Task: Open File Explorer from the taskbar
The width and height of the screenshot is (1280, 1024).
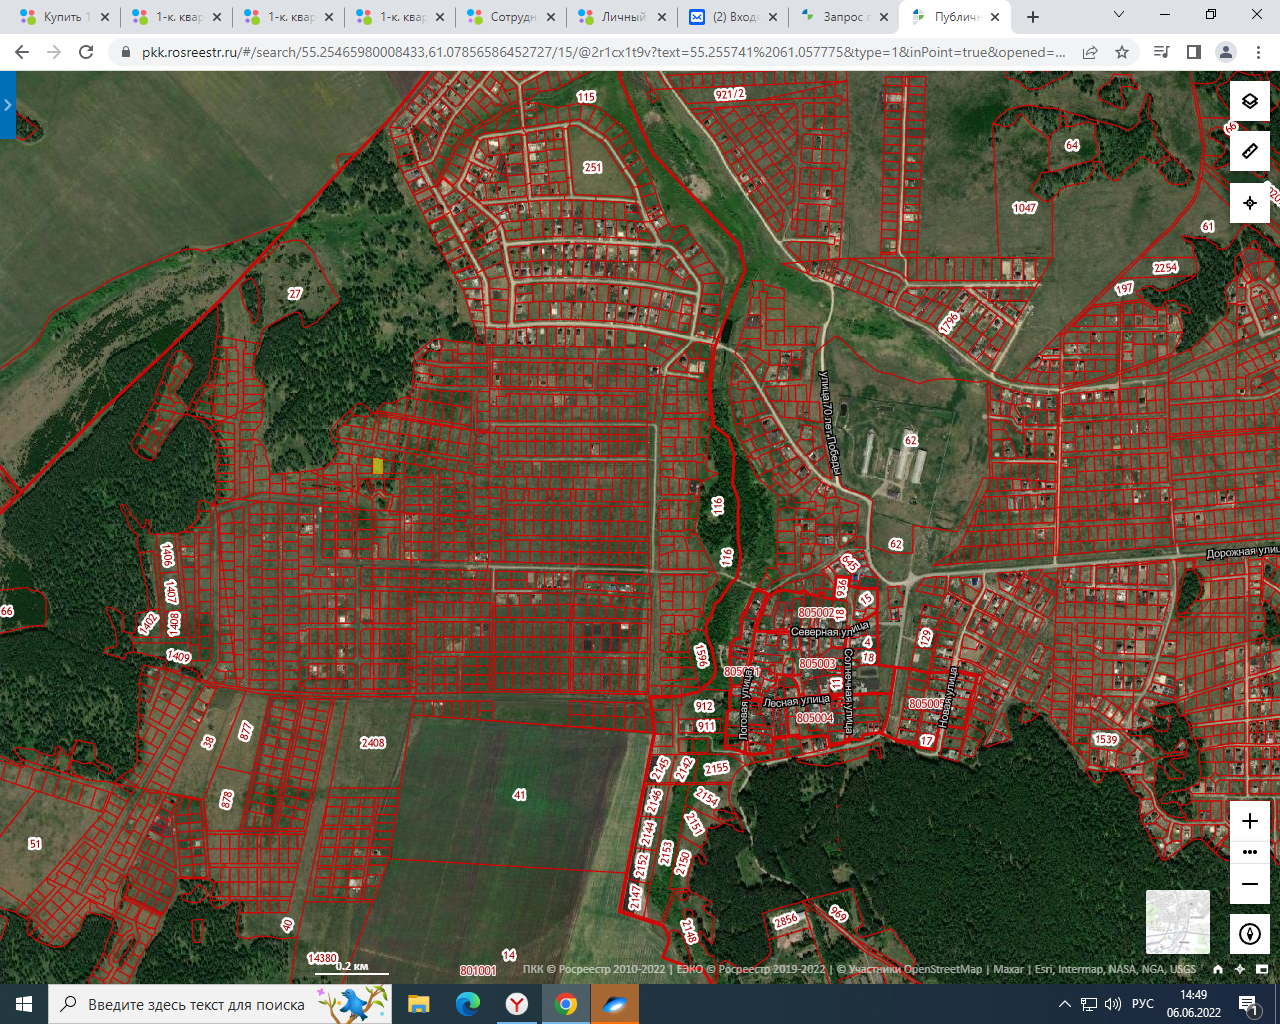Action: (x=418, y=1004)
